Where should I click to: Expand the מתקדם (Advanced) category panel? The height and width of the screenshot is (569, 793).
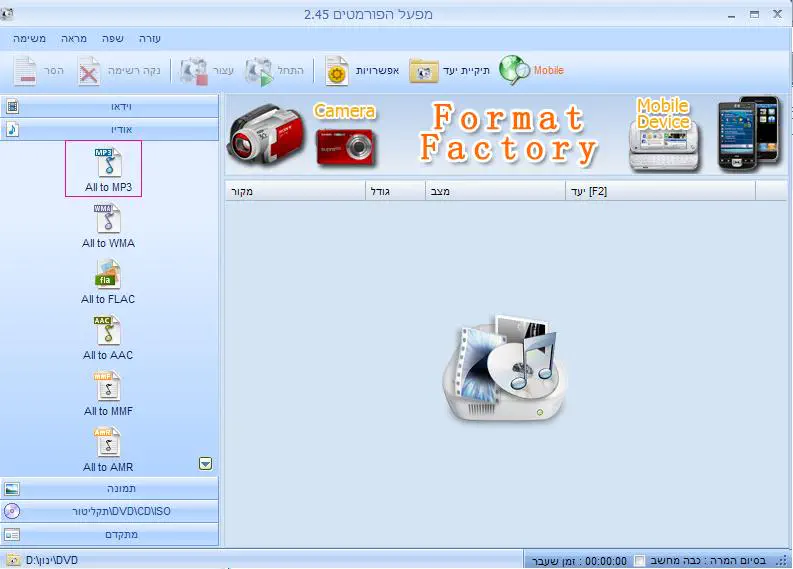pos(110,534)
